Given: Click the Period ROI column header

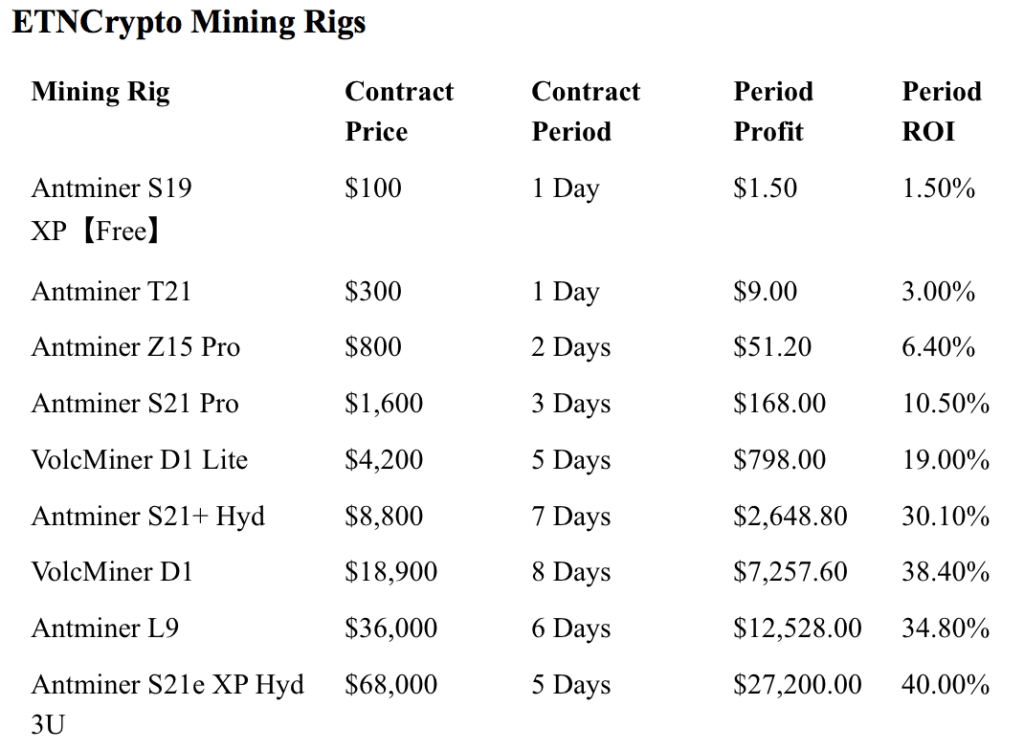Looking at the screenshot, I should (941, 111).
